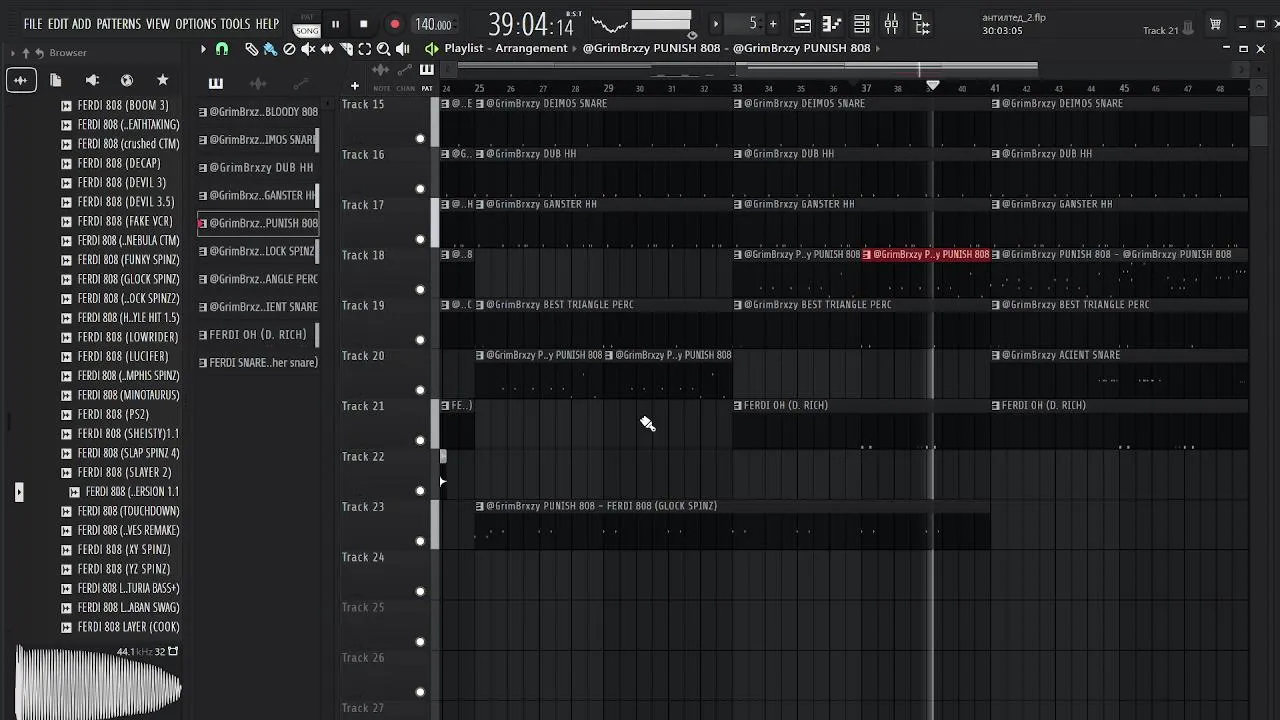Screen dimensions: 1280x720
Task: Open the EDIT menu
Action: pos(57,24)
